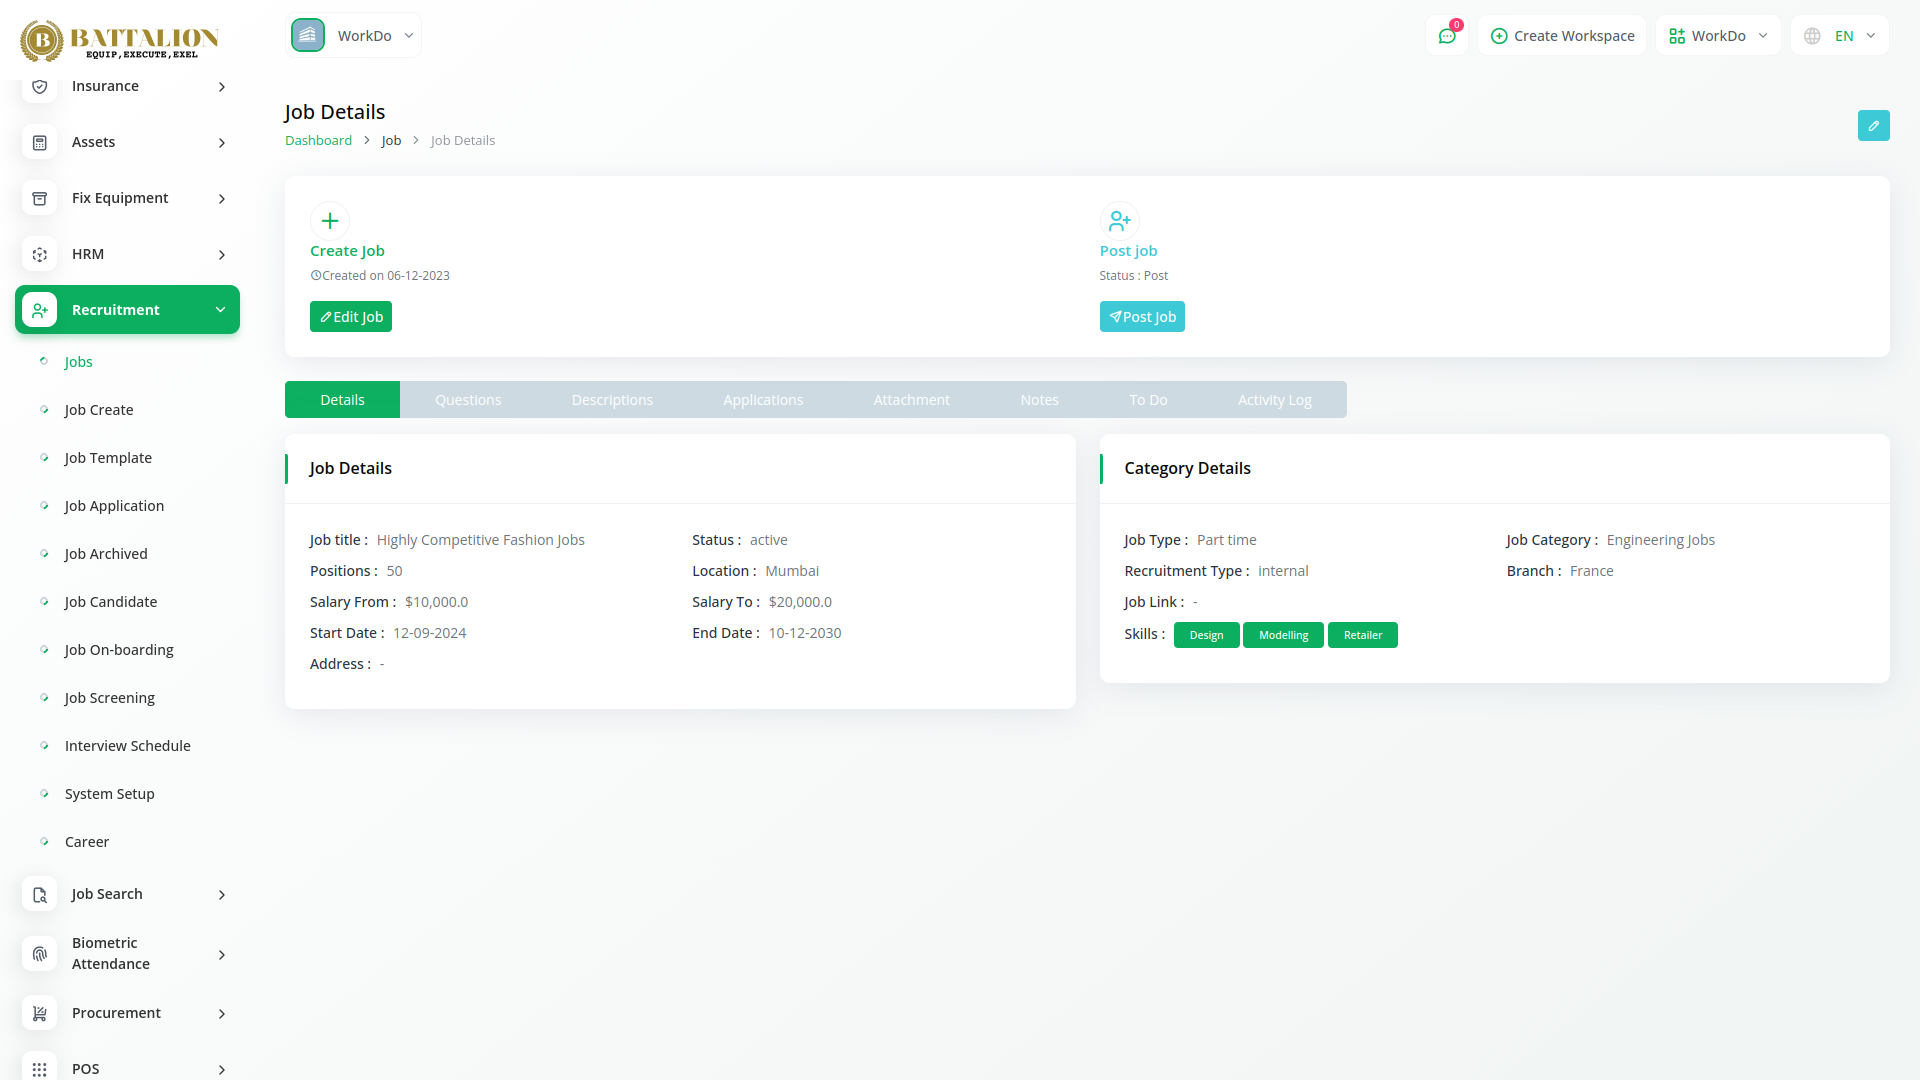Screen dimensions: 1920x1080
Task: Click the Assets sidebar icon
Action: pos(40,143)
